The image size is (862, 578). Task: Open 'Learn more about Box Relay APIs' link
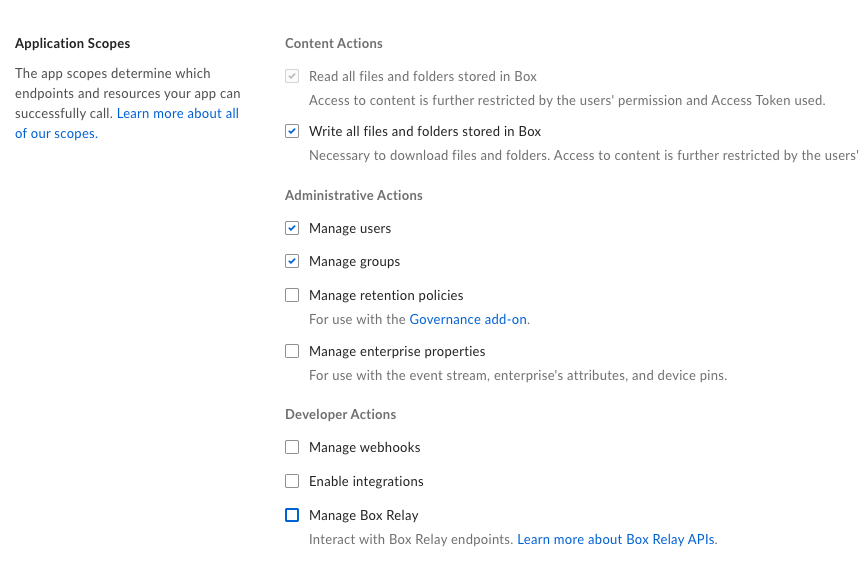tap(615, 540)
